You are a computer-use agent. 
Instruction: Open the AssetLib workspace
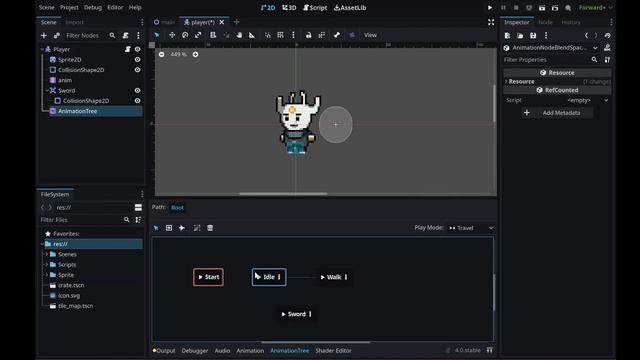point(350,7)
